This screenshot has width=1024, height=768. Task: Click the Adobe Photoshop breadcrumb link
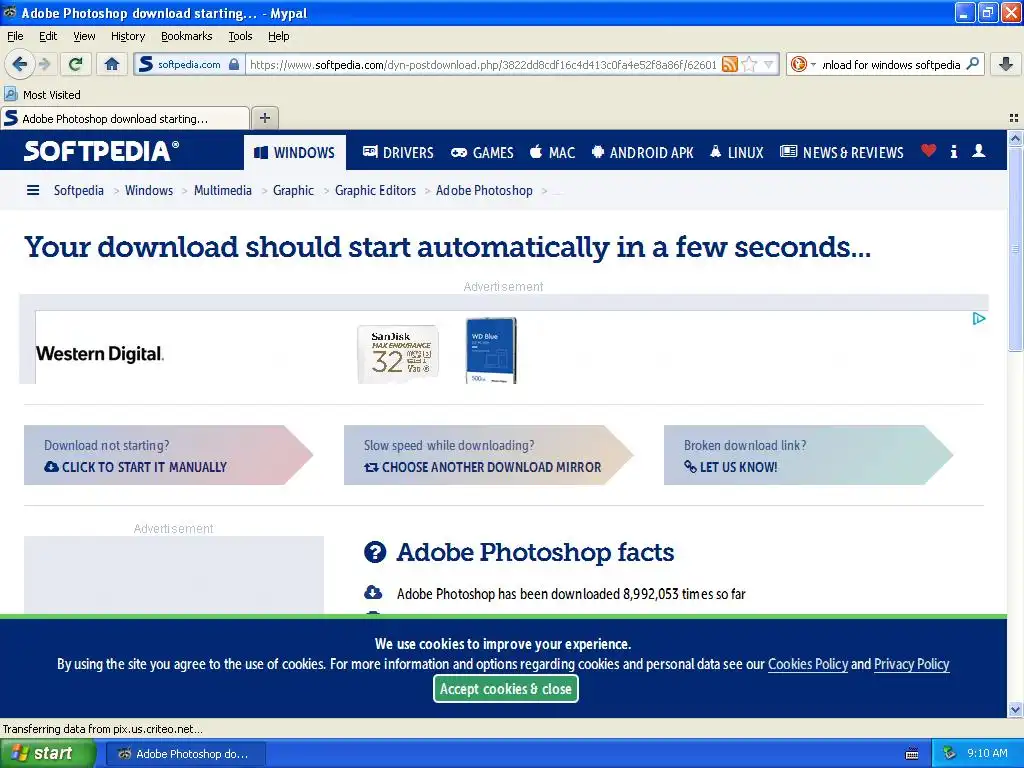click(484, 190)
